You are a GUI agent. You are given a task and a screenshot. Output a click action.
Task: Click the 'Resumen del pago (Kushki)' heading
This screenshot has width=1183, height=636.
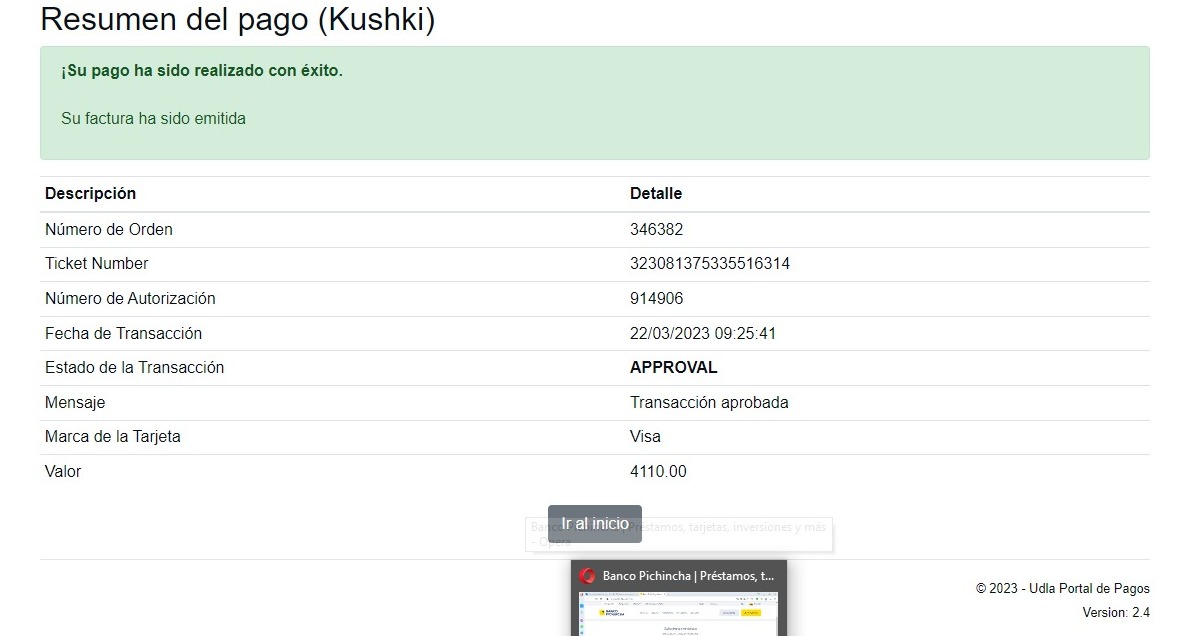coord(238,19)
